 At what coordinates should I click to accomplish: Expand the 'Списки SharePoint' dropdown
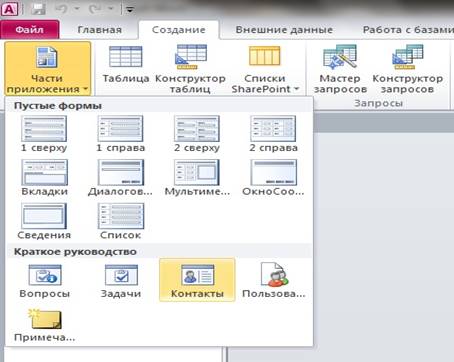point(265,69)
